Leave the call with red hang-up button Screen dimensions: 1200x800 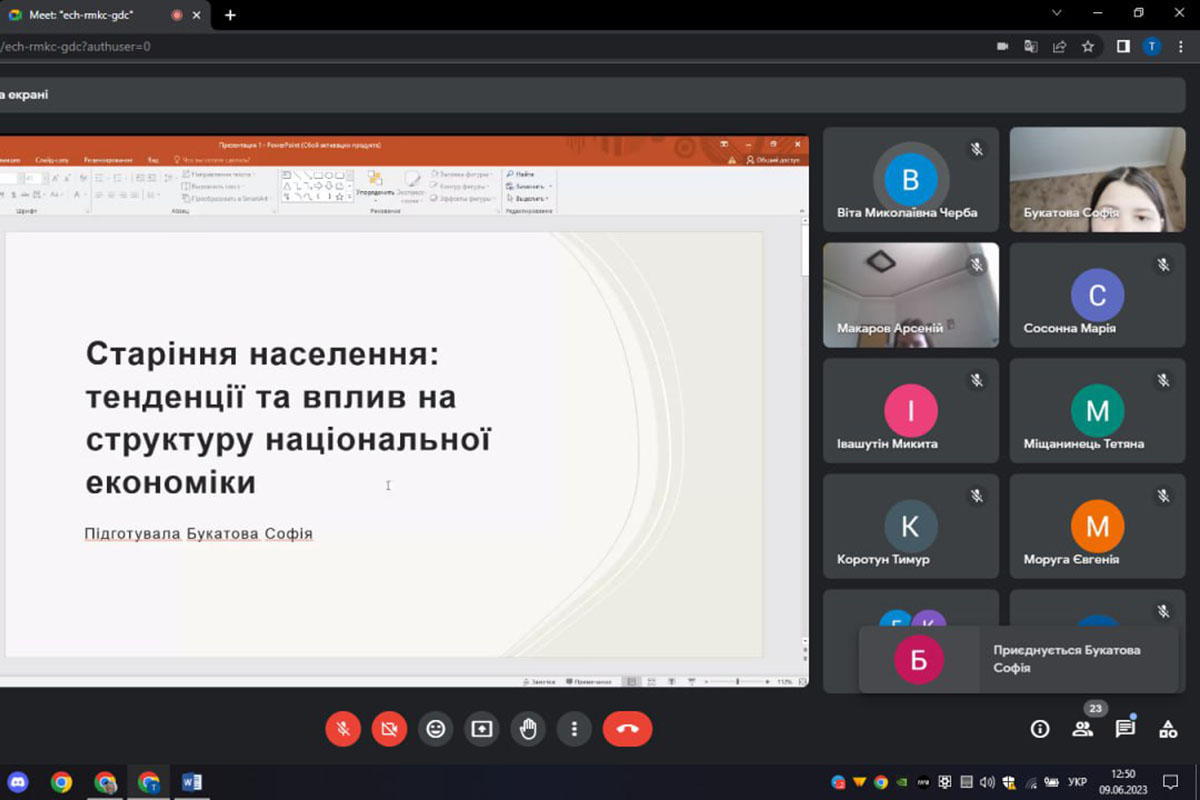(x=627, y=729)
